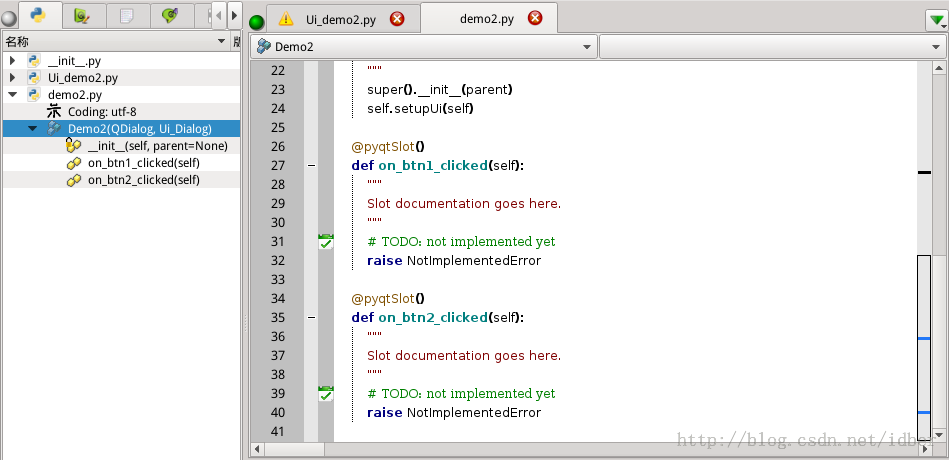949x460 pixels.
Task: Click the gray LED indicator at top-left
Action: pos(9,18)
